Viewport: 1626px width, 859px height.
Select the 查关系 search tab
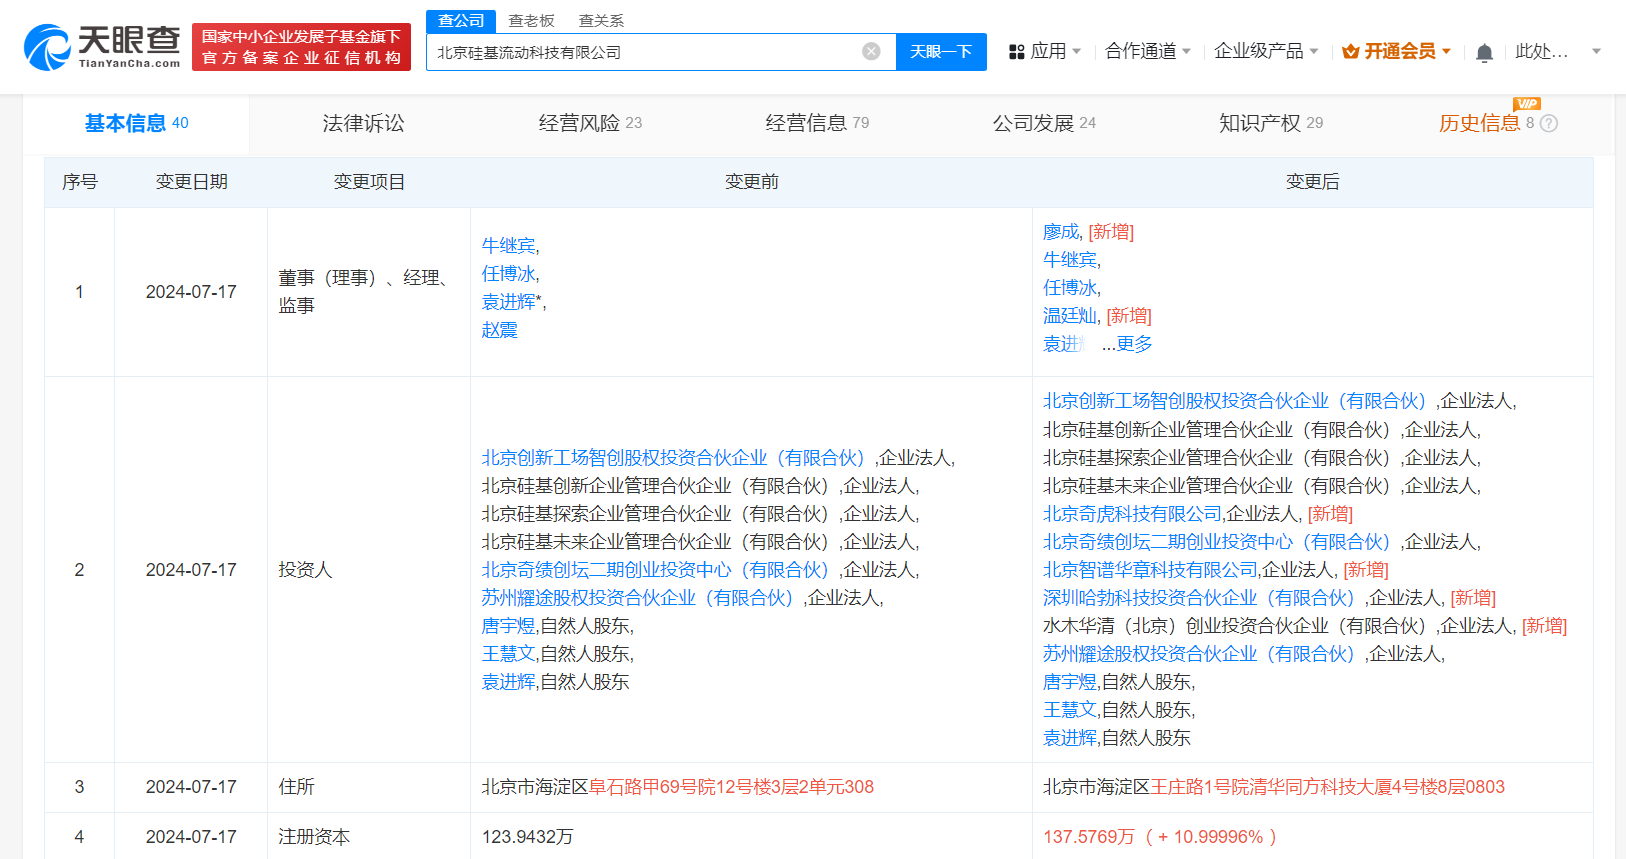point(601,21)
